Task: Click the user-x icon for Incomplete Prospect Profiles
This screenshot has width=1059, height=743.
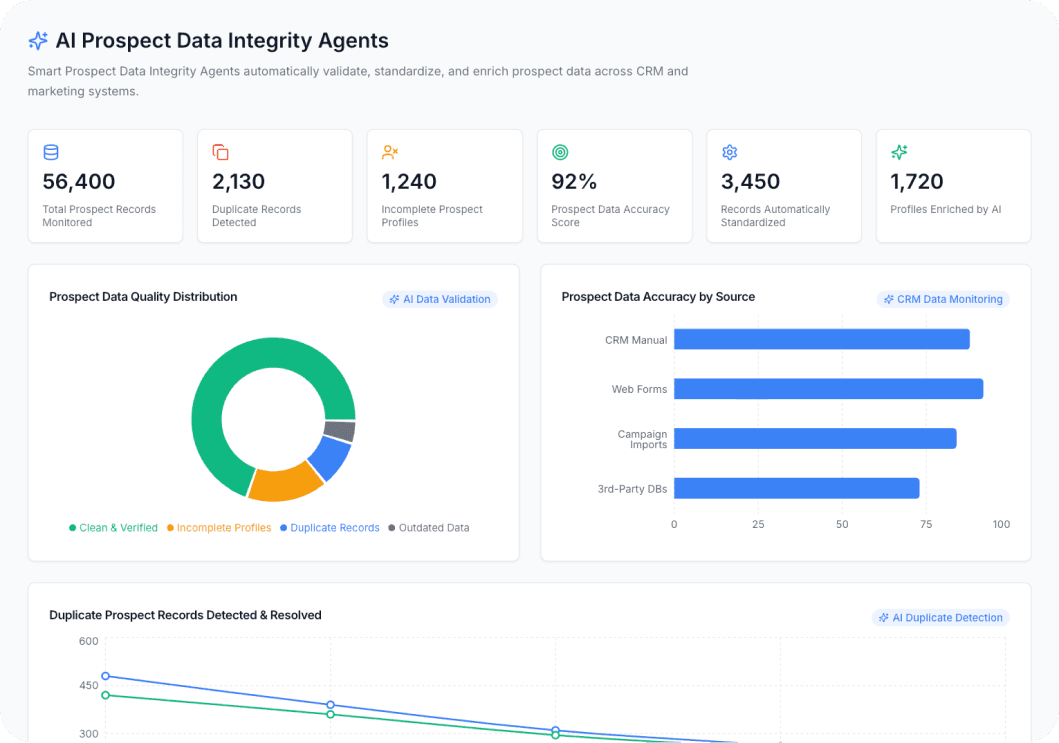Action: tap(389, 152)
